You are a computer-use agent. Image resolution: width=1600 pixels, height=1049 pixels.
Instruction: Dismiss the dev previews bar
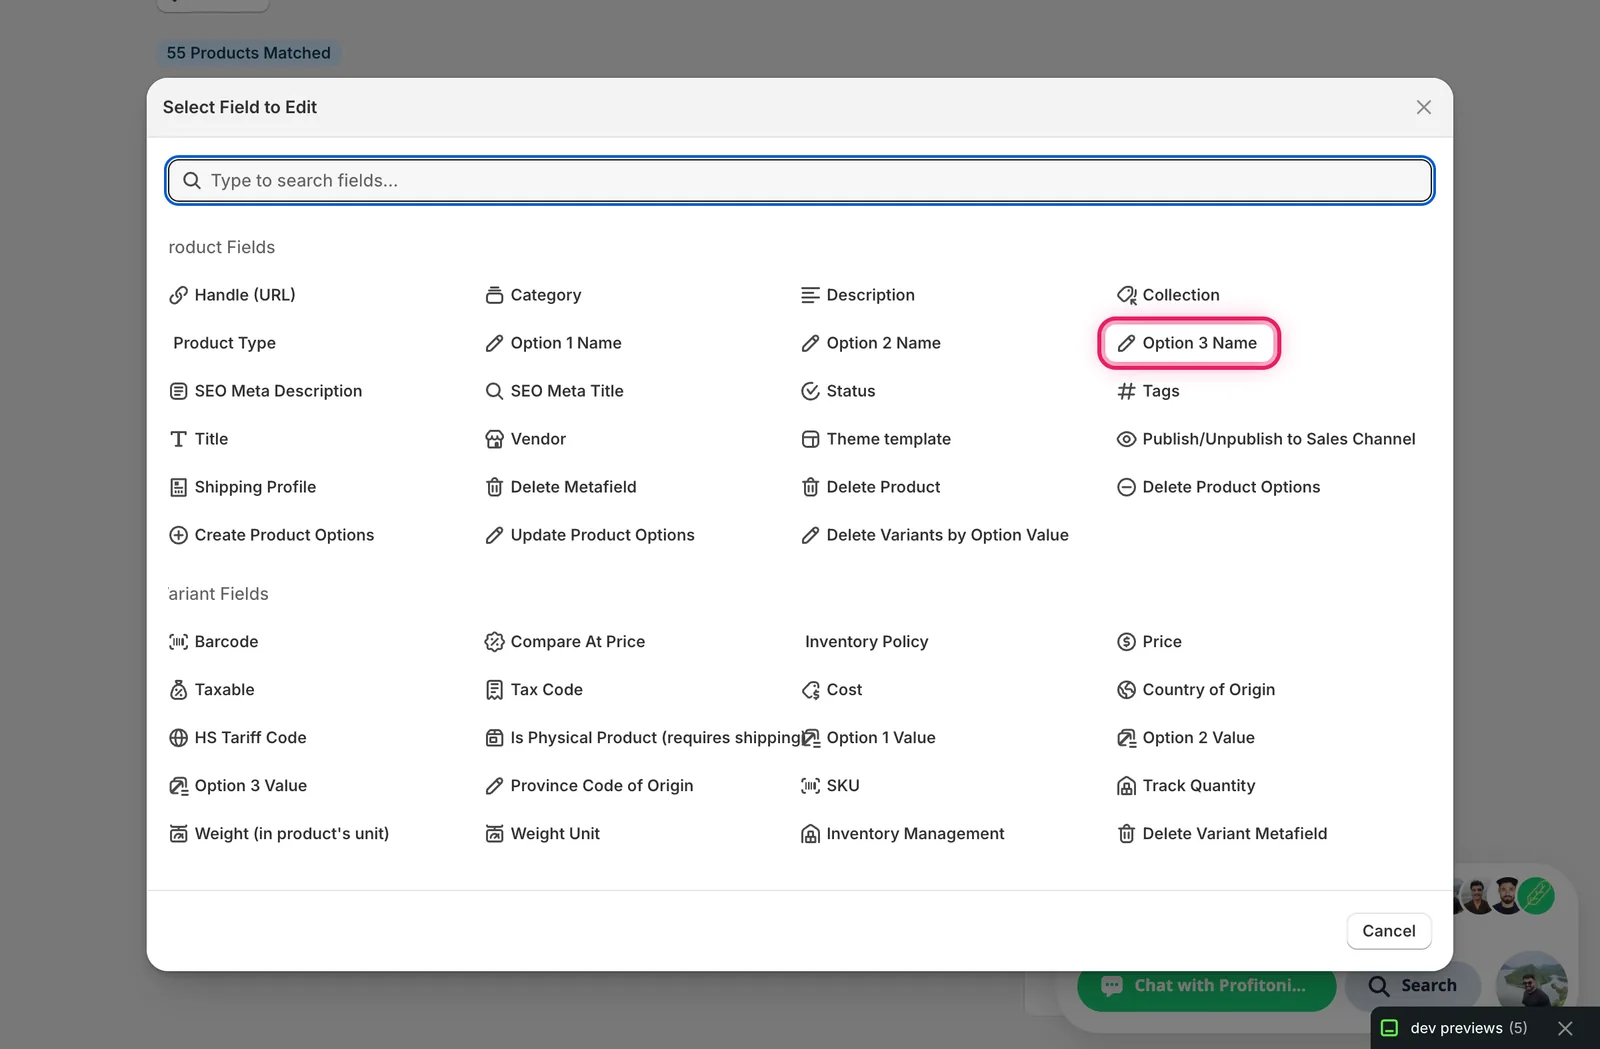[1566, 1028]
